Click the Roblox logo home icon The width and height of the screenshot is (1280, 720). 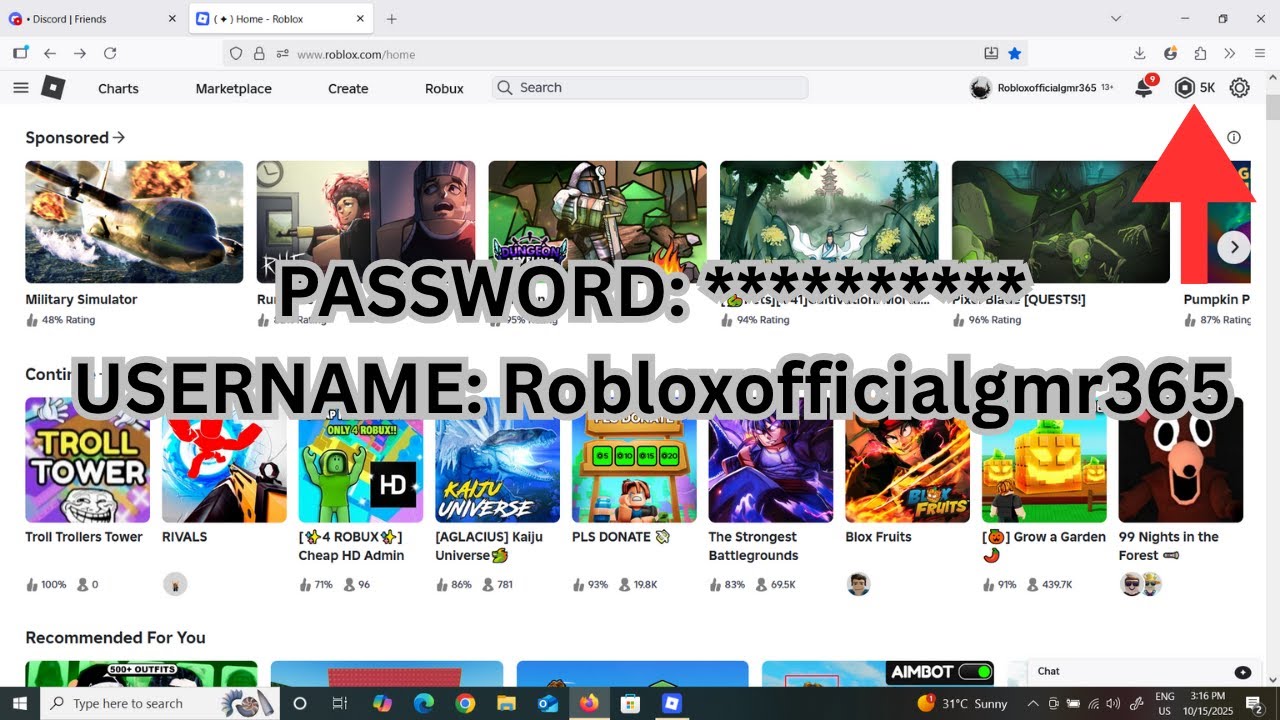click(53, 88)
